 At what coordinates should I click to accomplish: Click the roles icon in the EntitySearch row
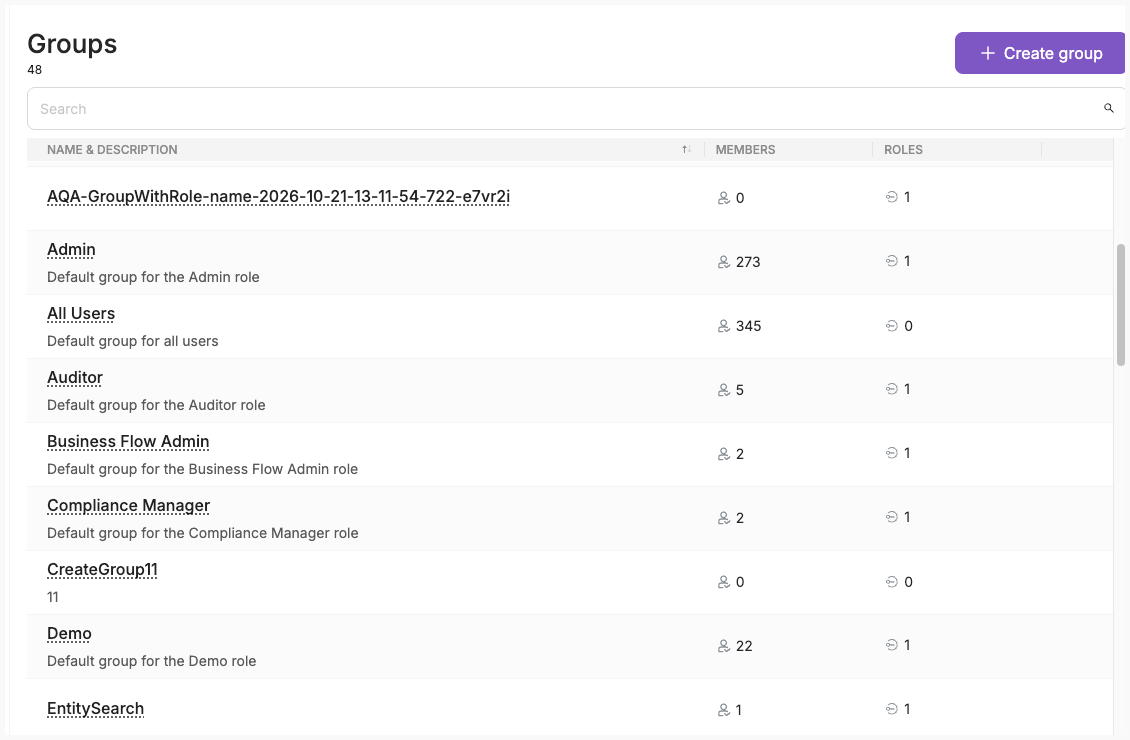tap(891, 709)
